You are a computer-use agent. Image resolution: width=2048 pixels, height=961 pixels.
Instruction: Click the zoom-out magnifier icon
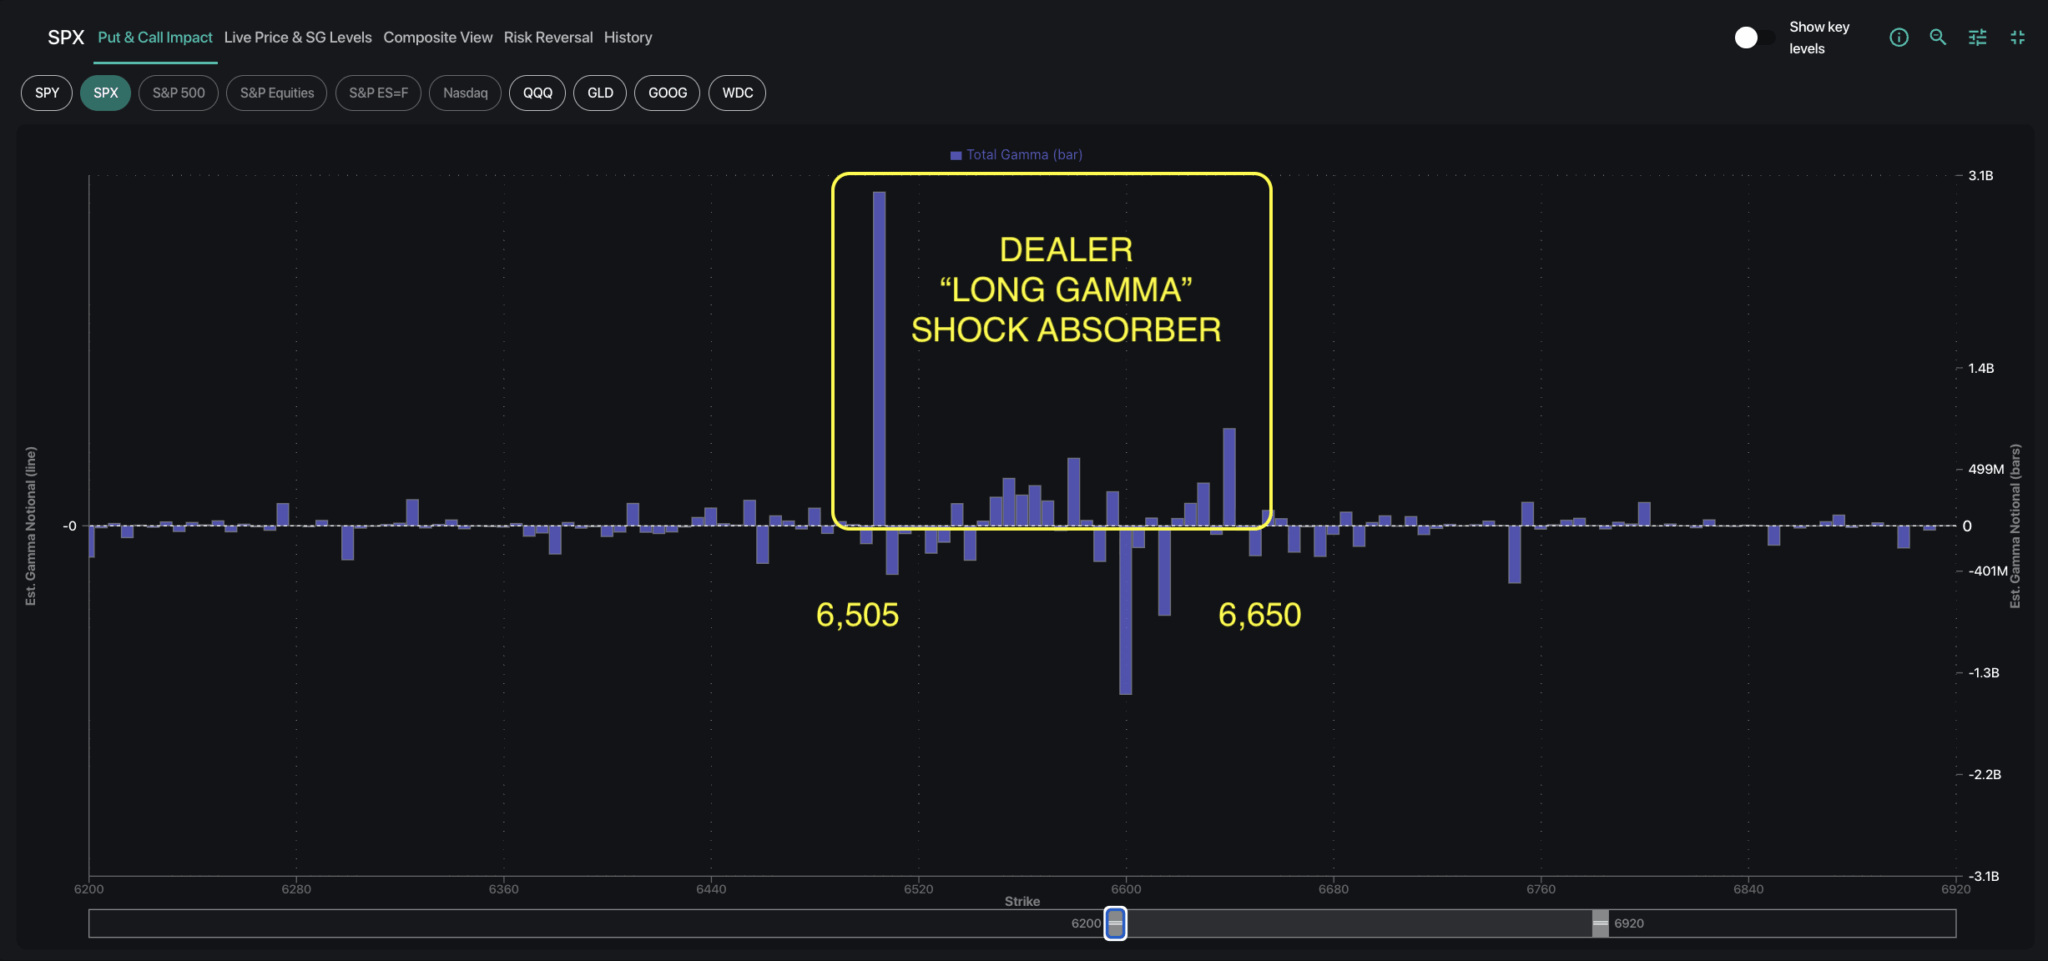click(1938, 37)
